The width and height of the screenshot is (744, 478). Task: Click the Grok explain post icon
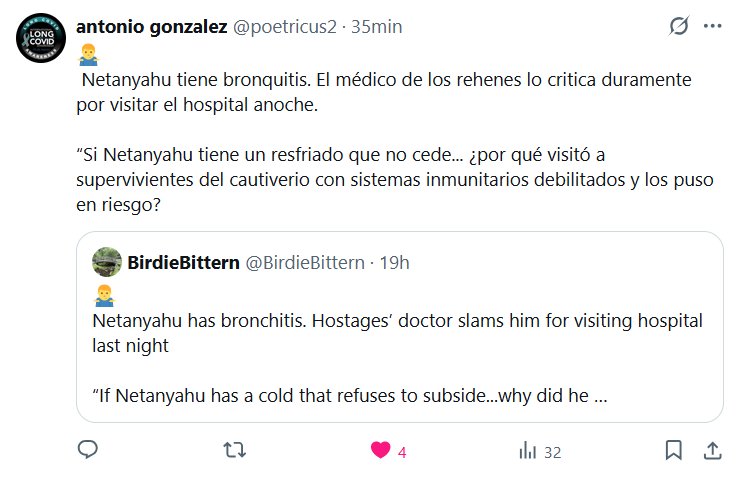tap(679, 26)
